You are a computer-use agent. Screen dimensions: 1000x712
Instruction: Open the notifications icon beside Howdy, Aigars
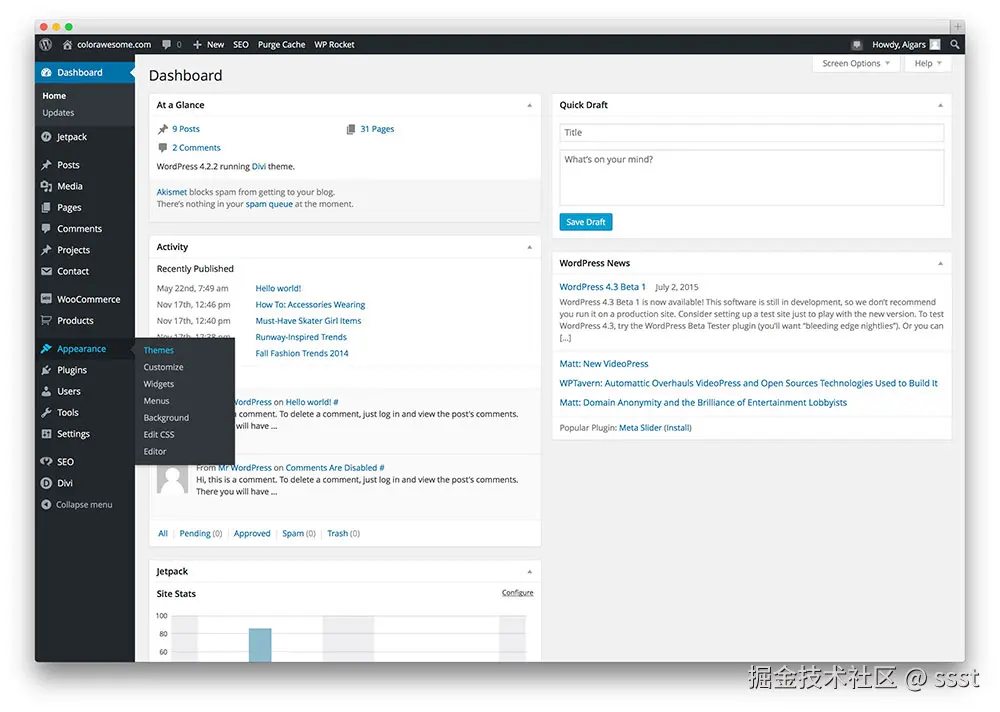coord(857,45)
